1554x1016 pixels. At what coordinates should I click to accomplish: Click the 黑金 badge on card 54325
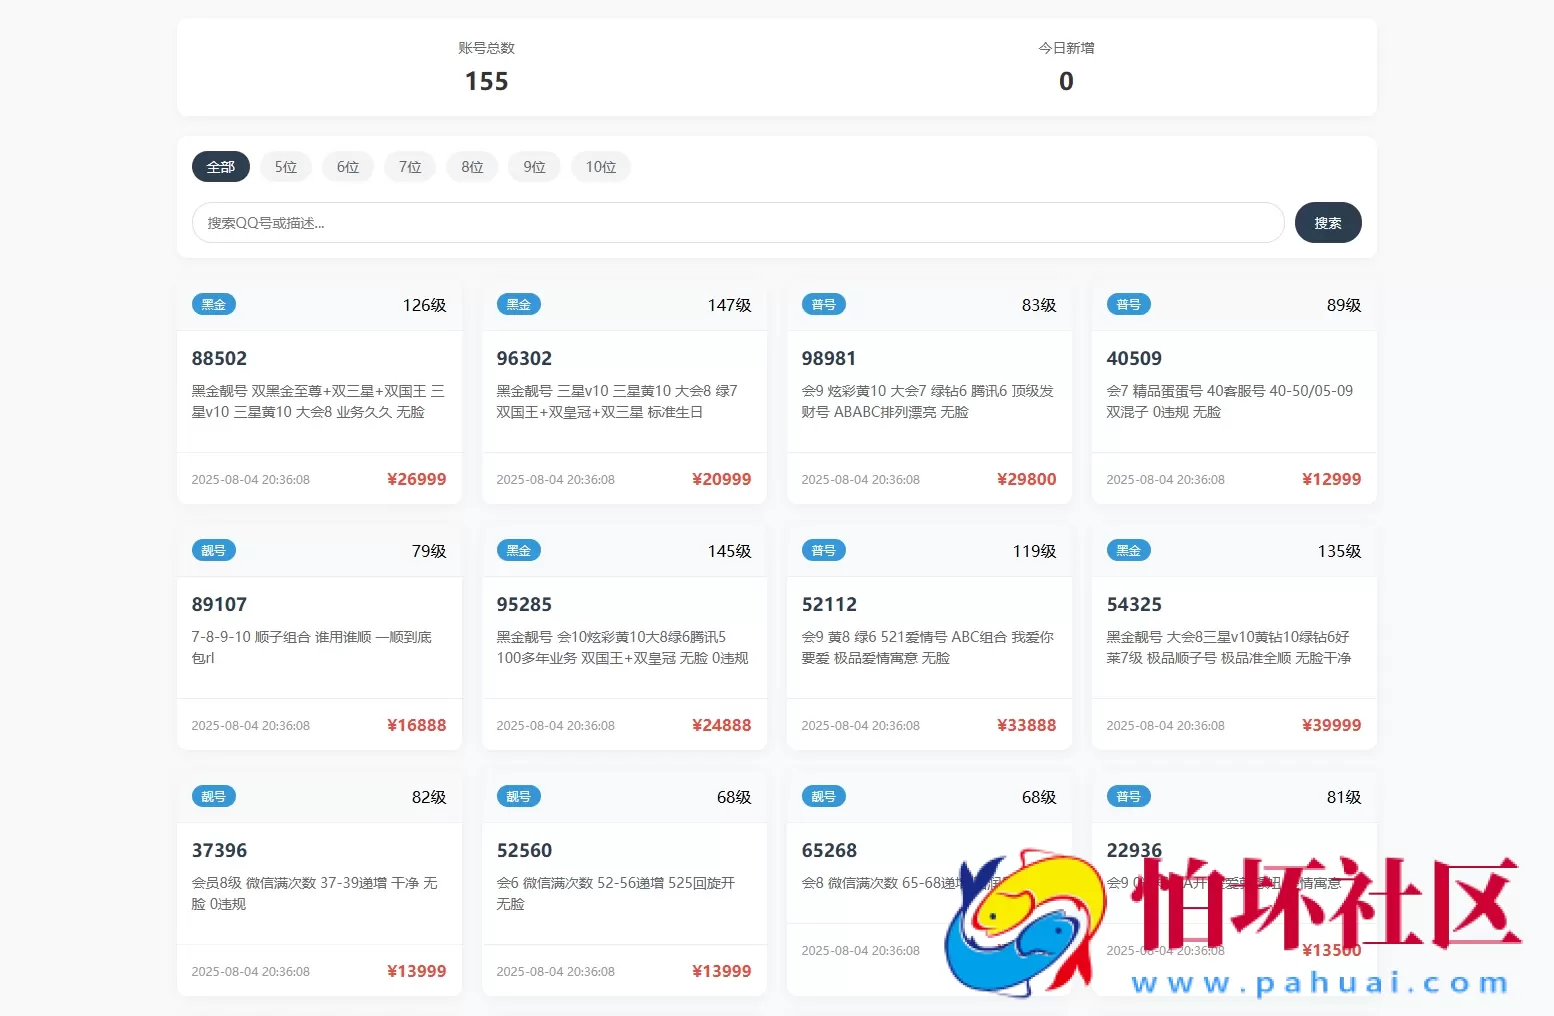point(1128,550)
